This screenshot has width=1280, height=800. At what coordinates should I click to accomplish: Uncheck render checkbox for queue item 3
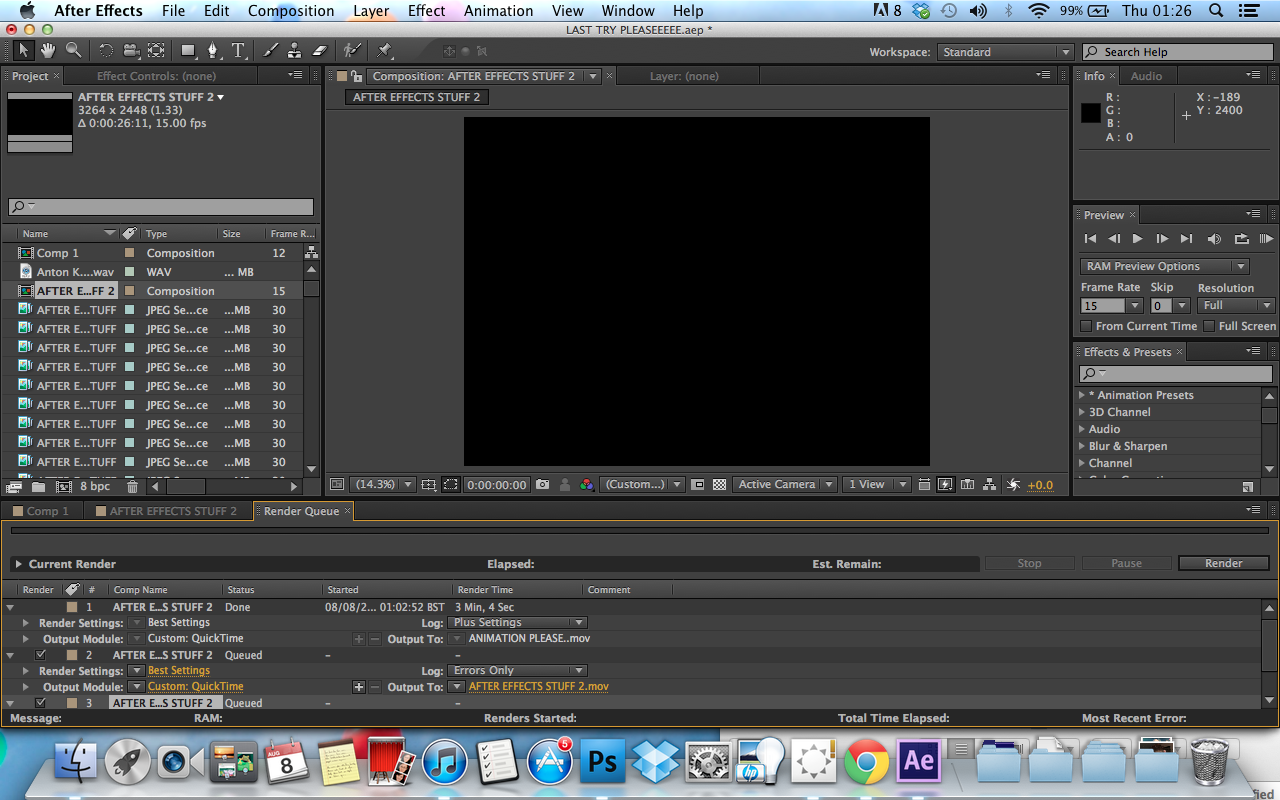tap(41, 703)
